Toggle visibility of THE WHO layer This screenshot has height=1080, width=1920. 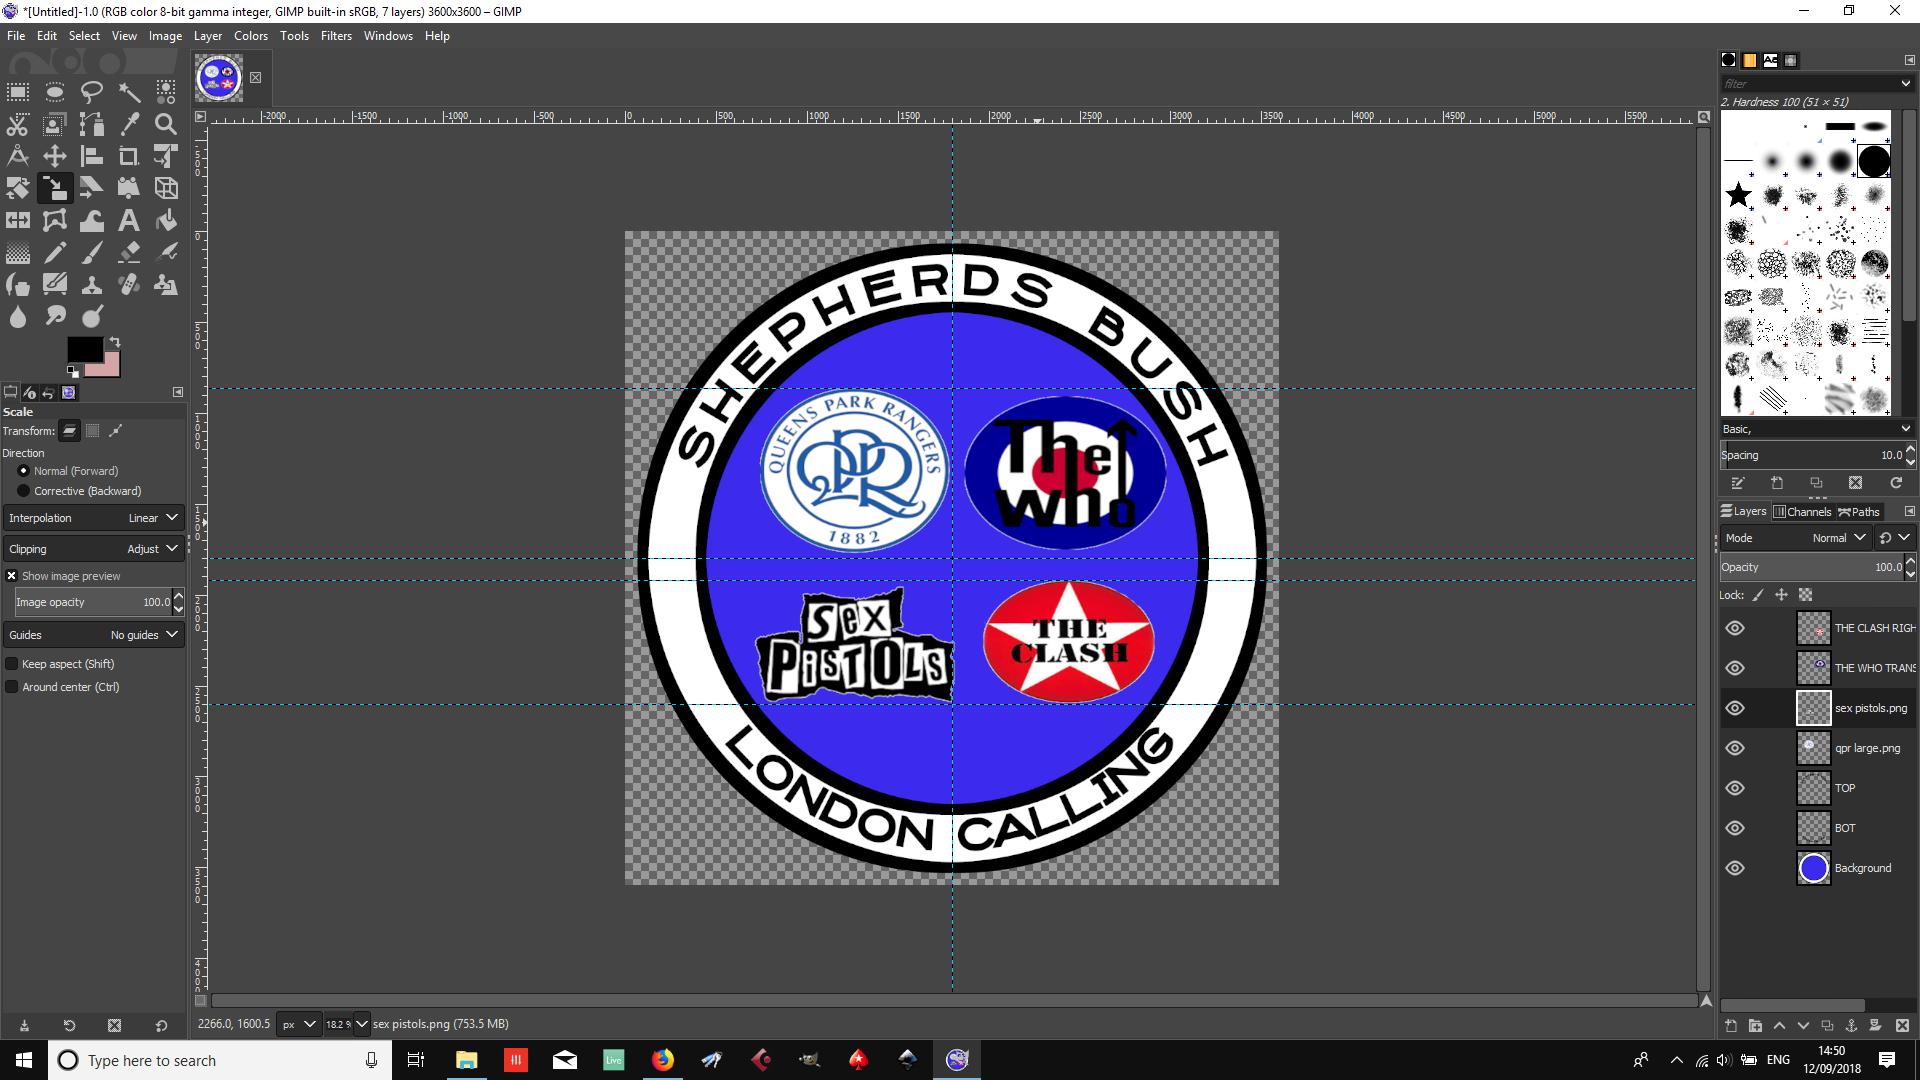coord(1735,668)
